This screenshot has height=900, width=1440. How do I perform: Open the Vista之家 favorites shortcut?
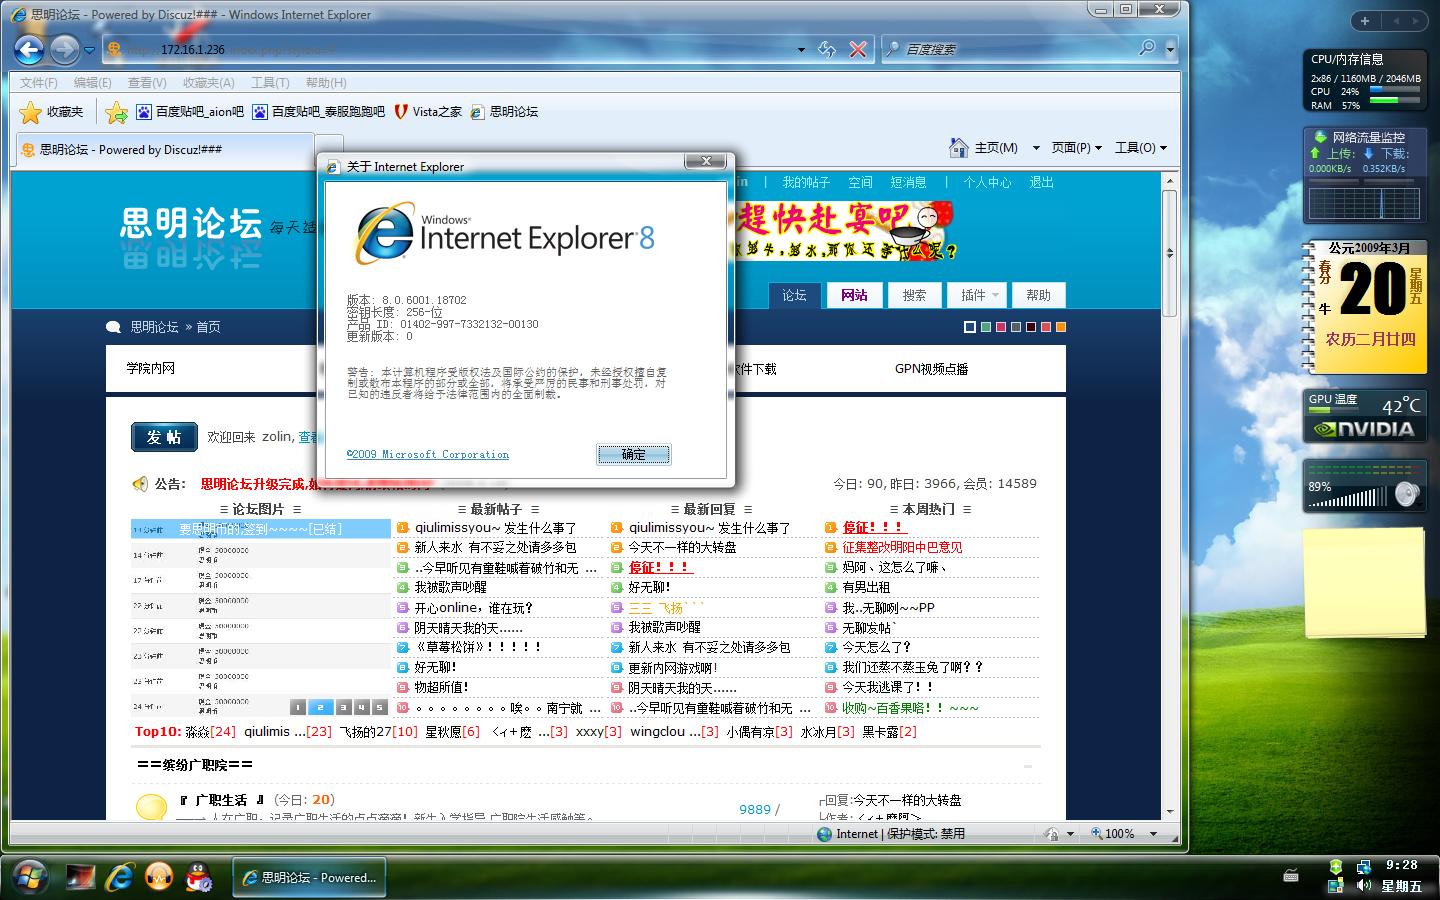click(x=428, y=112)
